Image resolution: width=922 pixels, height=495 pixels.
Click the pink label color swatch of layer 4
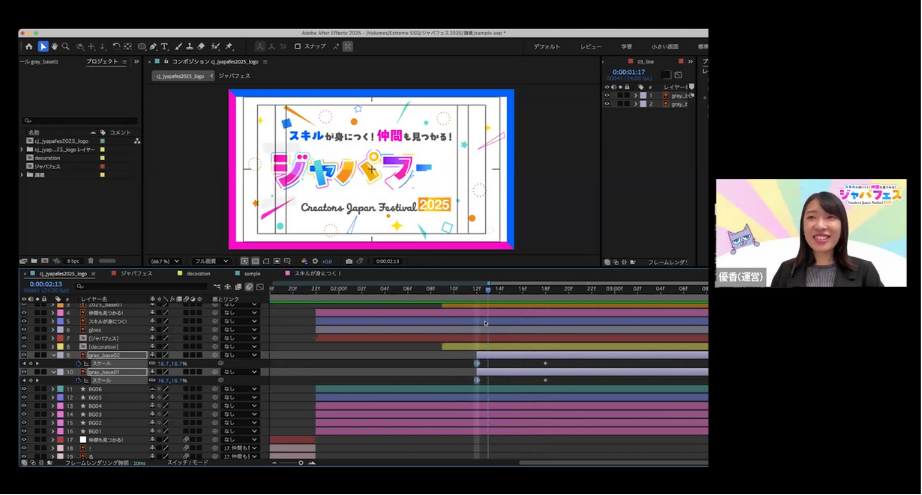click(x=60, y=313)
